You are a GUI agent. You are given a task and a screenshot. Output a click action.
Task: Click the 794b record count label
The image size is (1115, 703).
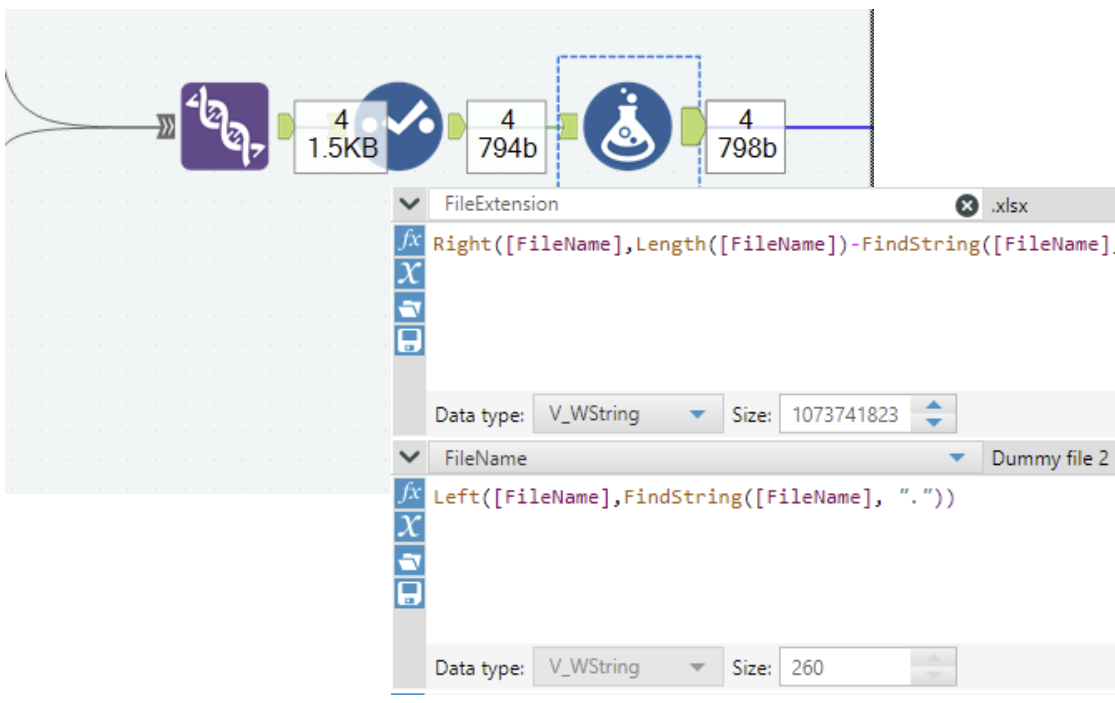point(507,136)
